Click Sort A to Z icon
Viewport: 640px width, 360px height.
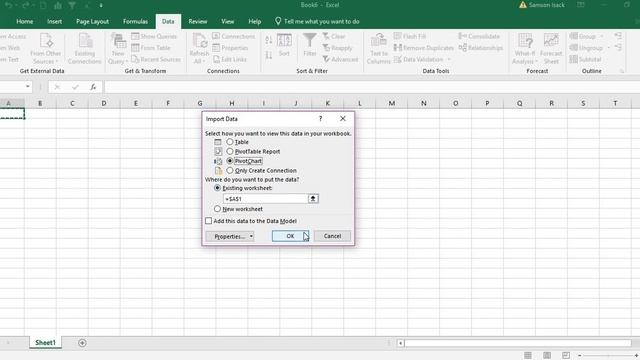click(269, 40)
